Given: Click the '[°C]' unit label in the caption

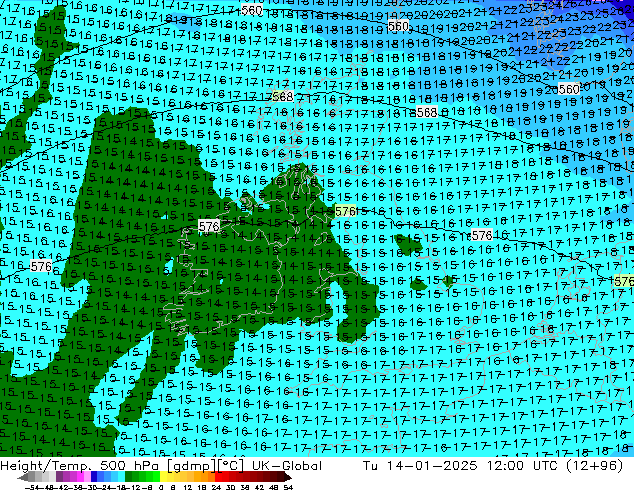Looking at the screenshot, I should tap(231, 466).
